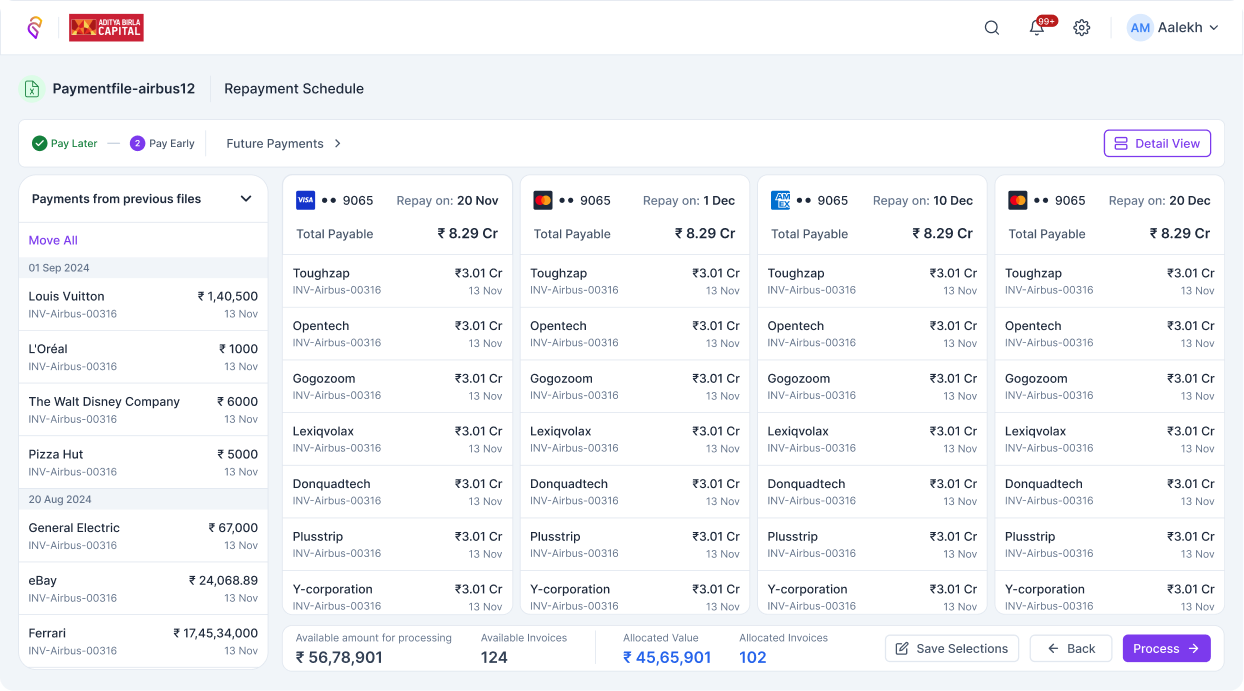The image size is (1244, 691).
Task: Click Plusstrip in the 20 Nov column
Action: [398, 545]
